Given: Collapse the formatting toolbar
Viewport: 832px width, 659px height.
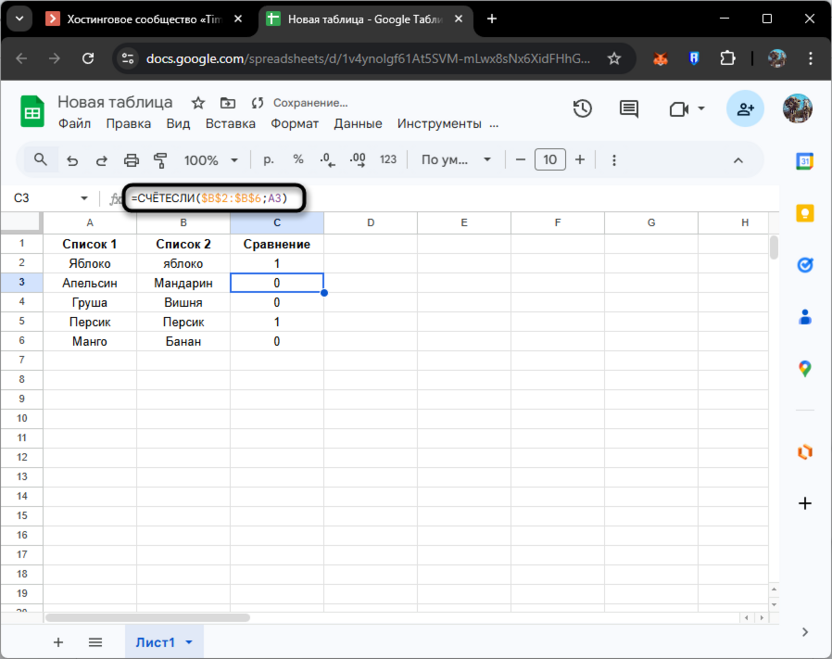Looking at the screenshot, I should [x=738, y=159].
